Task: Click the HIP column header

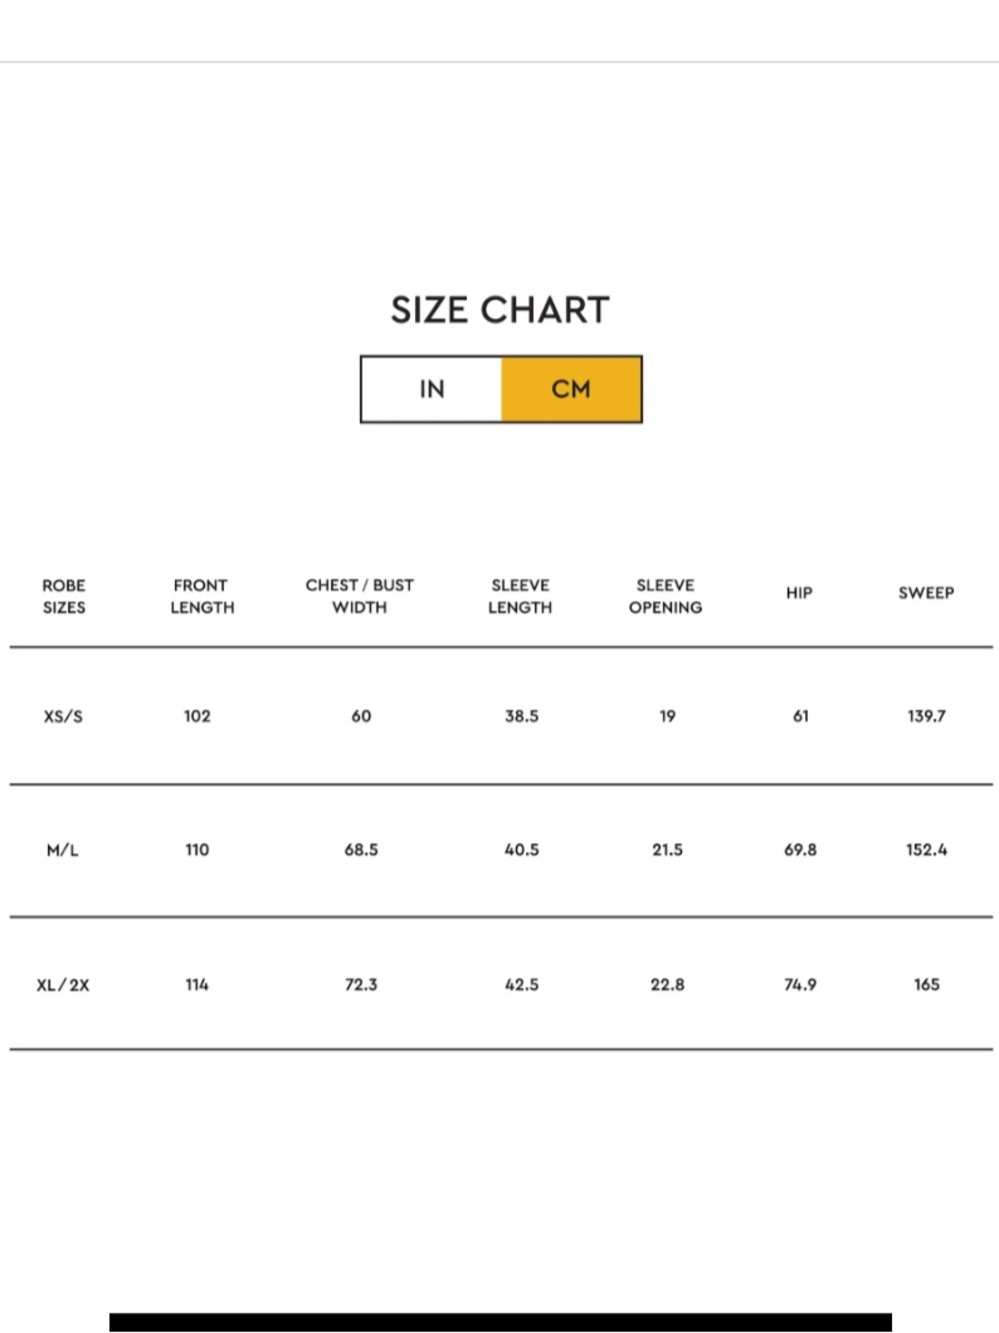Action: click(799, 593)
